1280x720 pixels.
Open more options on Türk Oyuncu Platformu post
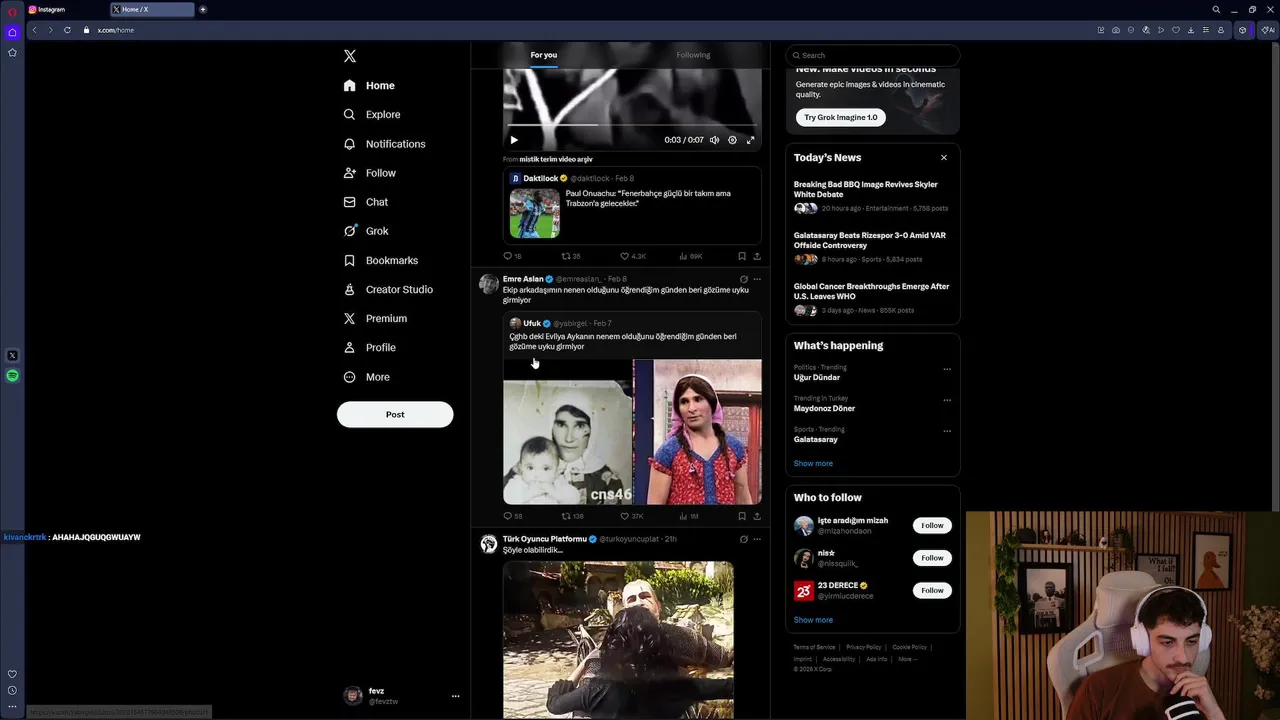coord(757,539)
